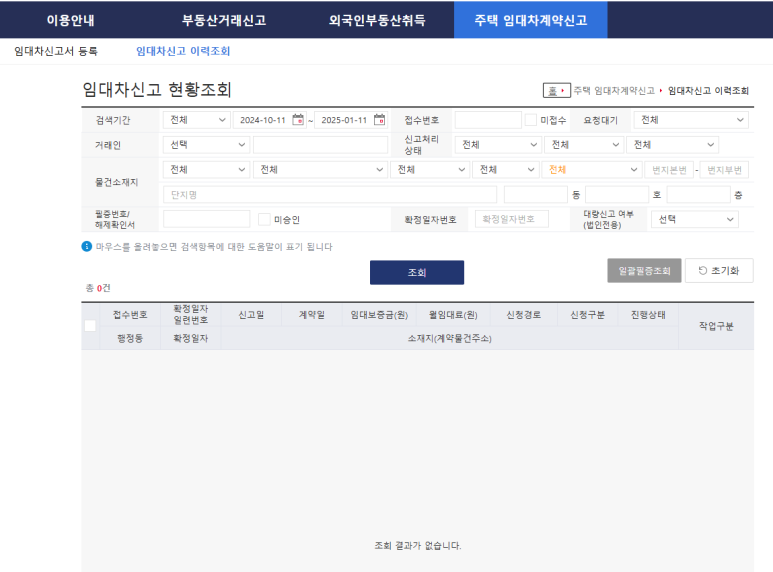Expand the 검색기간 type dropdown

(197, 120)
